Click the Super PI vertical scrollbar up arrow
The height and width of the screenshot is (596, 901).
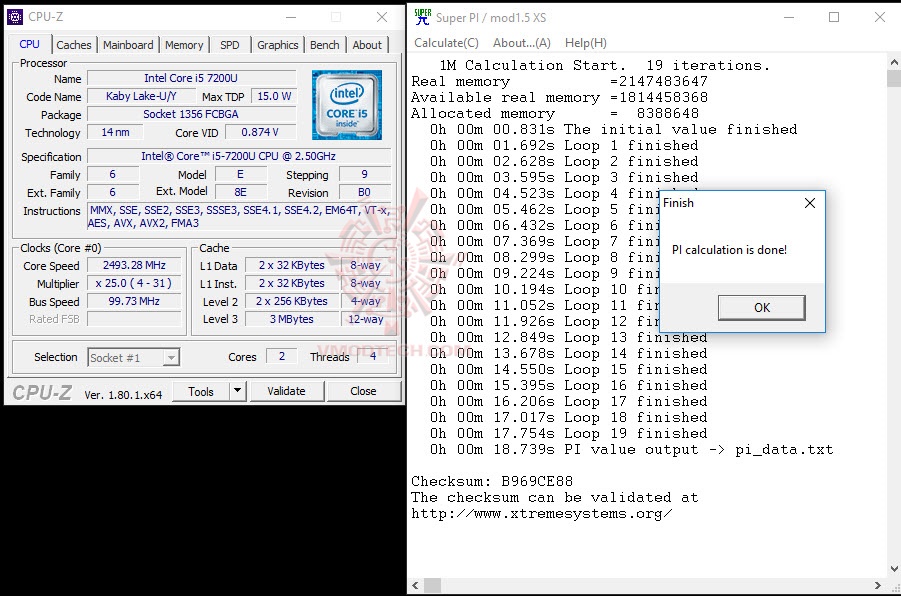tap(894, 61)
